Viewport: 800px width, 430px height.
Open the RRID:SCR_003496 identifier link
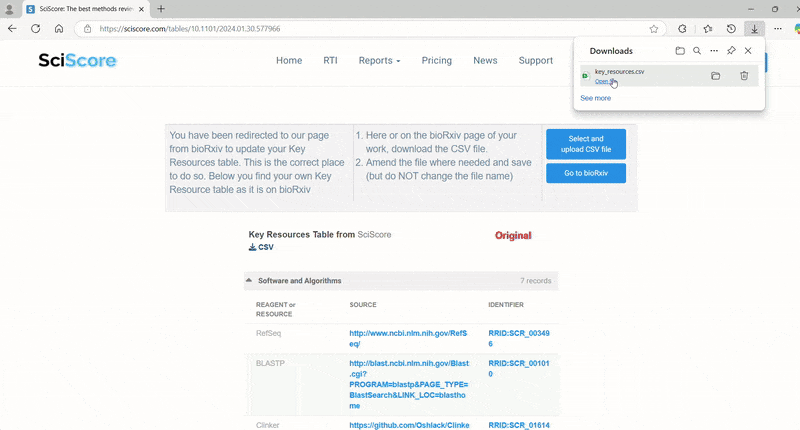(519, 338)
